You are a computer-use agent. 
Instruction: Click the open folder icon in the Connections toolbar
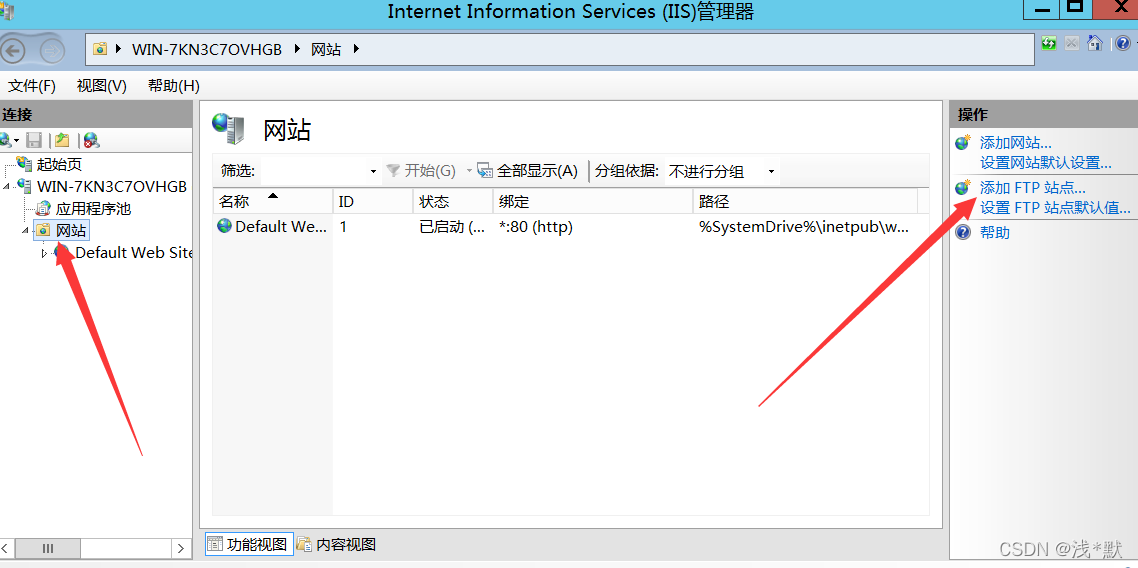(x=62, y=140)
